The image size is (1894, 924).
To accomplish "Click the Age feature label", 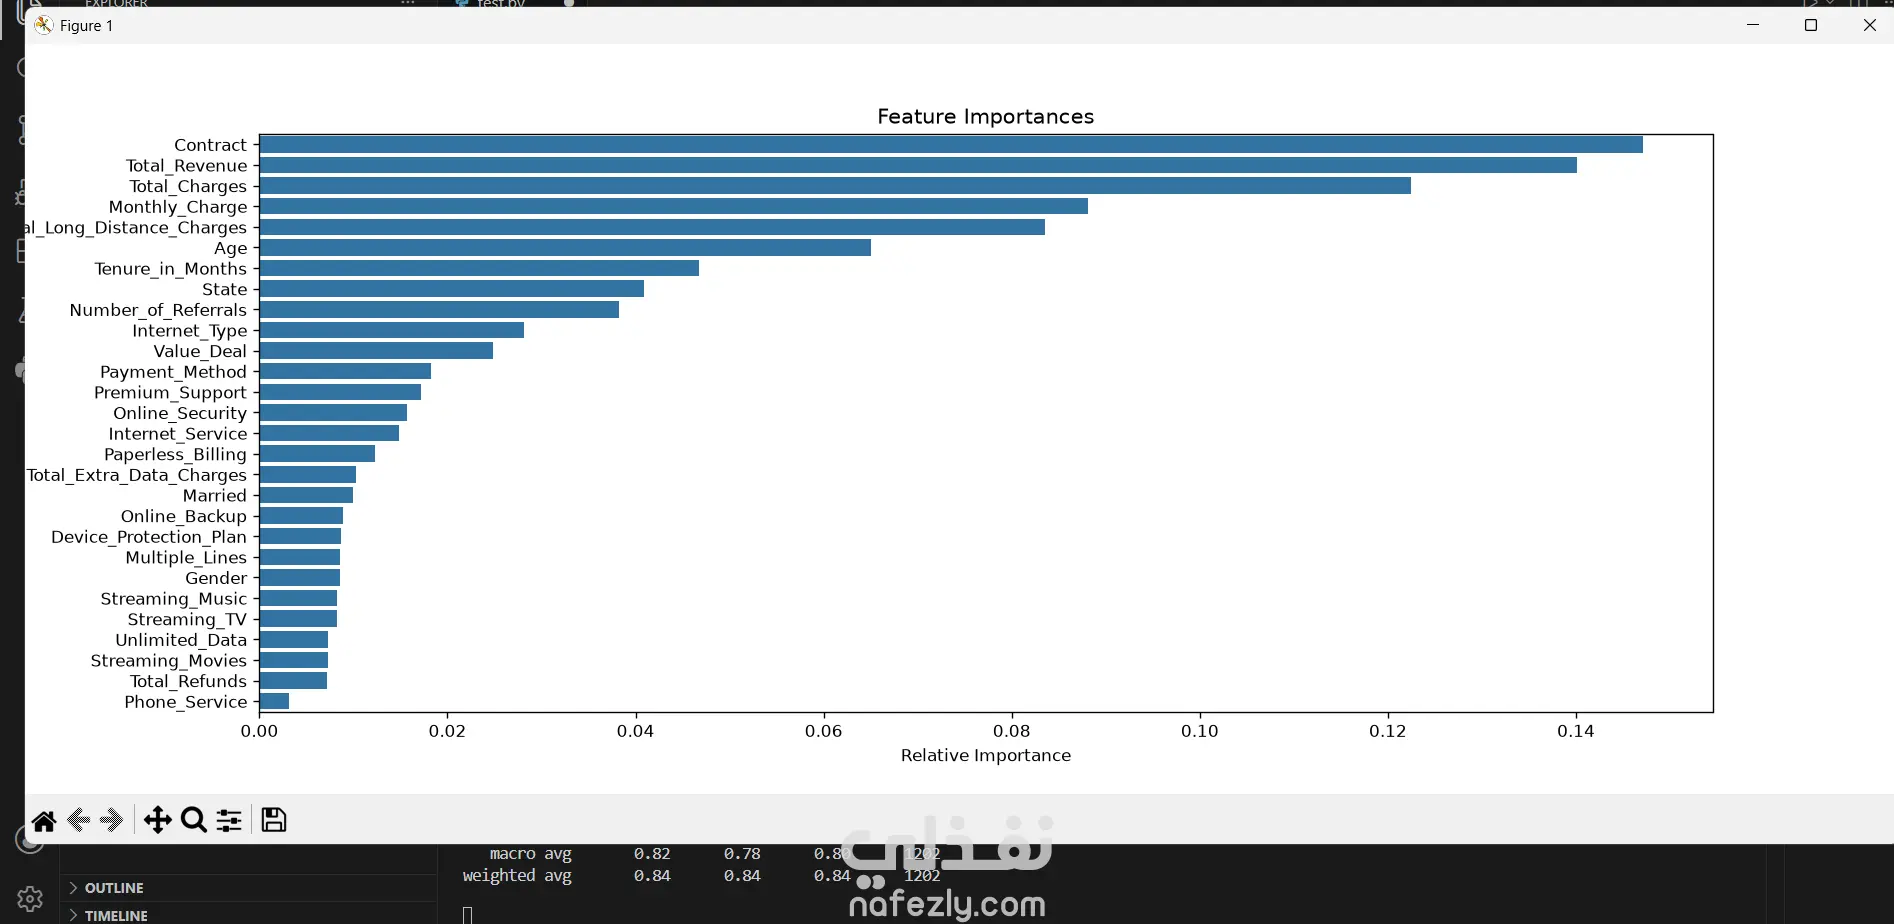I will 230,248.
